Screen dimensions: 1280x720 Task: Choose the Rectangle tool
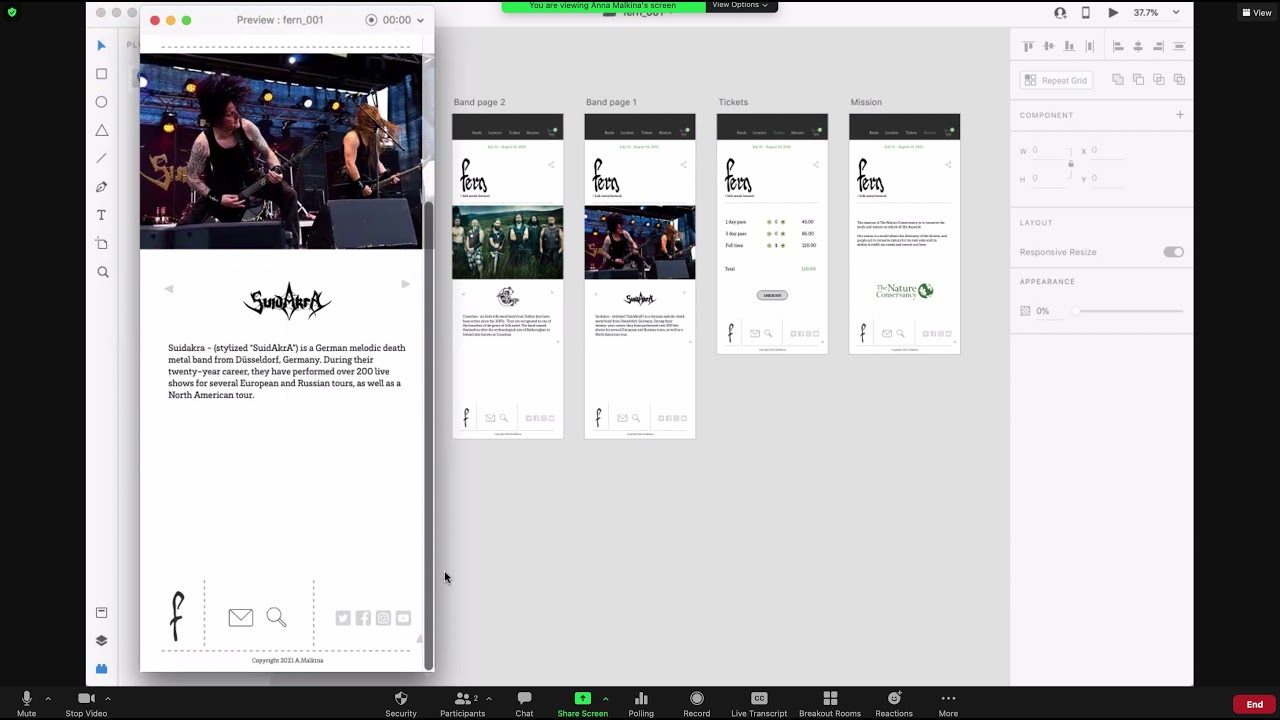pos(101,74)
